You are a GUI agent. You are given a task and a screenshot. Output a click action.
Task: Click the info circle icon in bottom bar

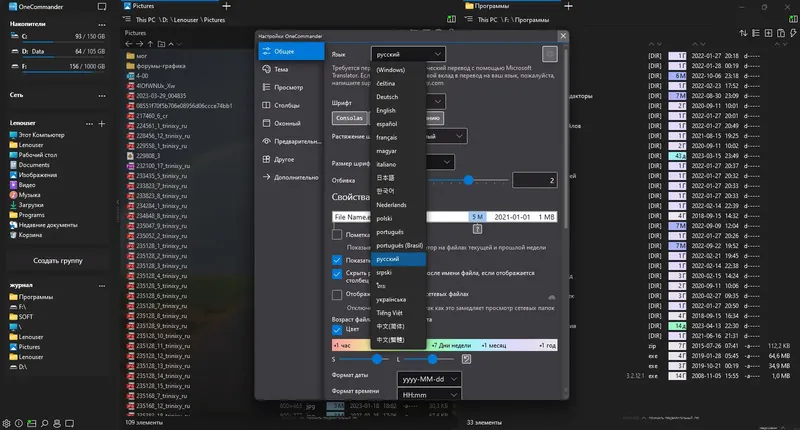coord(19,423)
